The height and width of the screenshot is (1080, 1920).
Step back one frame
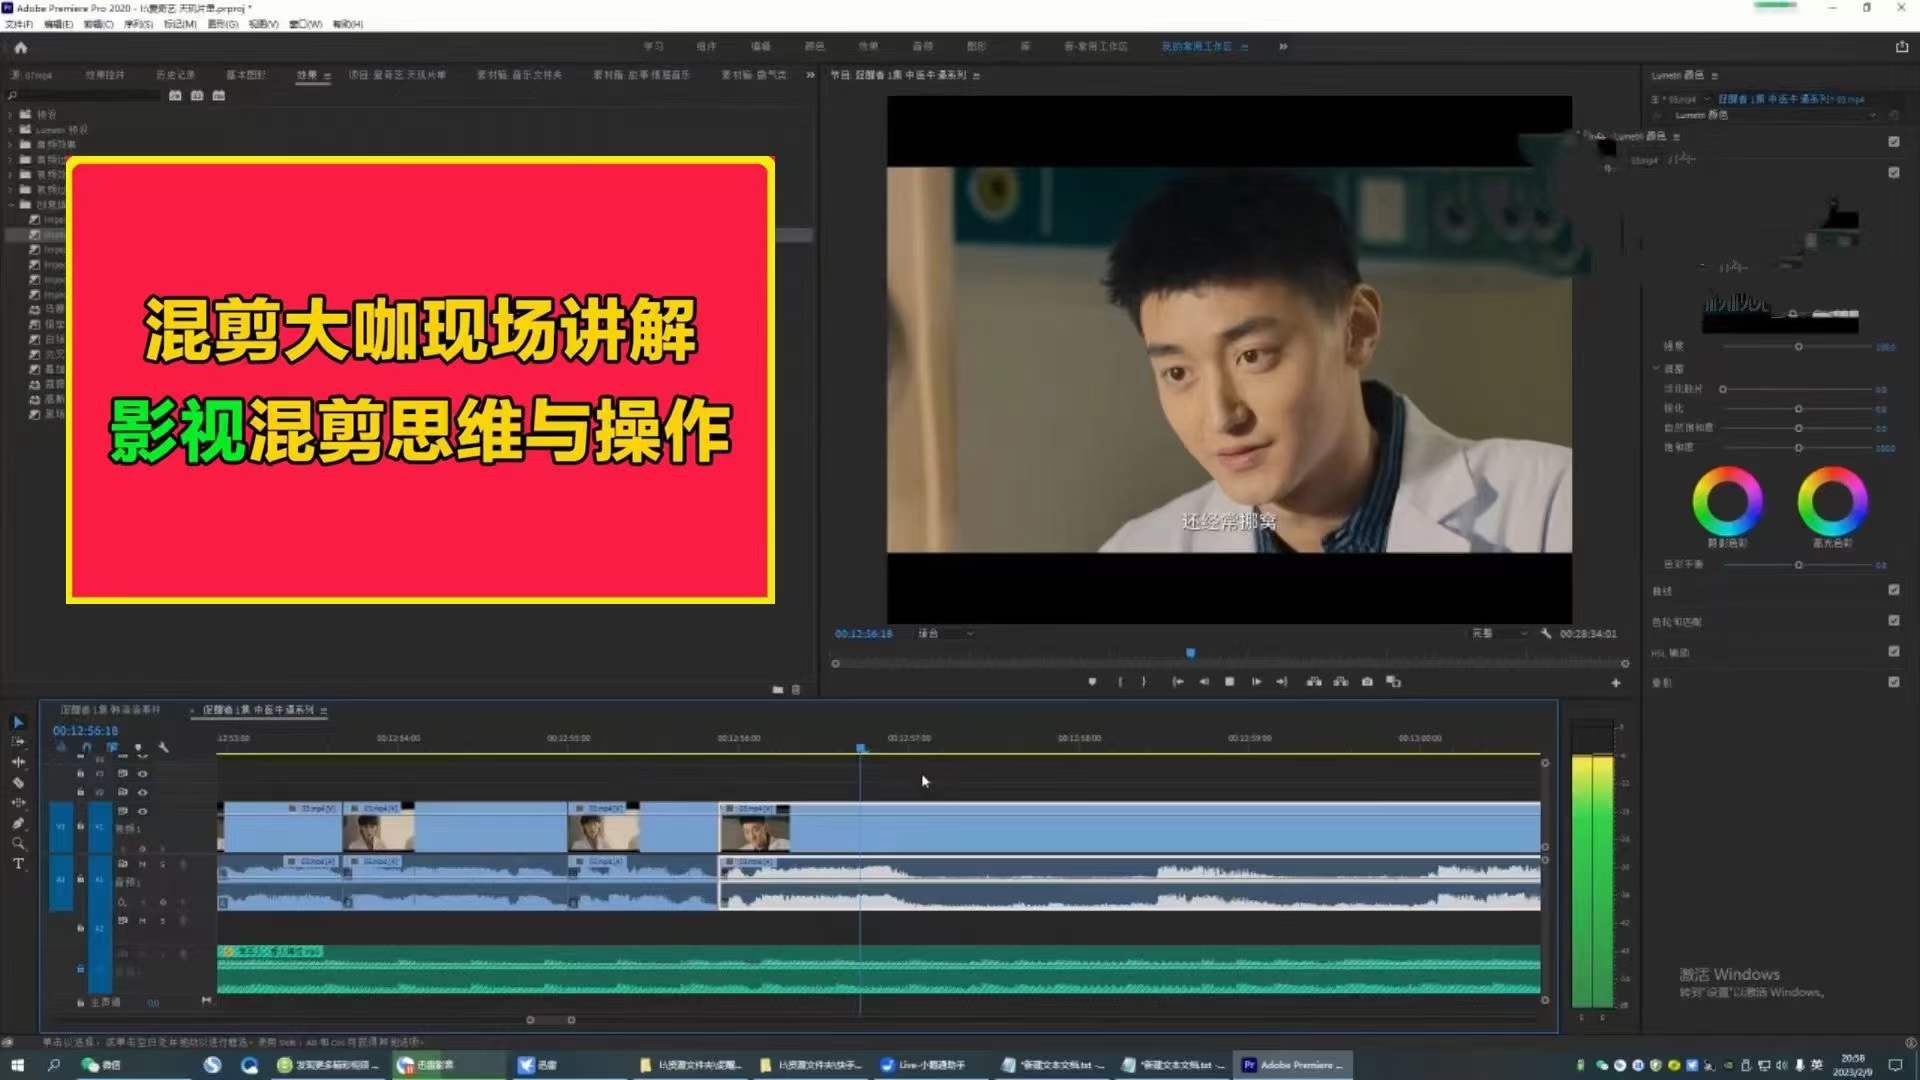click(x=1204, y=682)
